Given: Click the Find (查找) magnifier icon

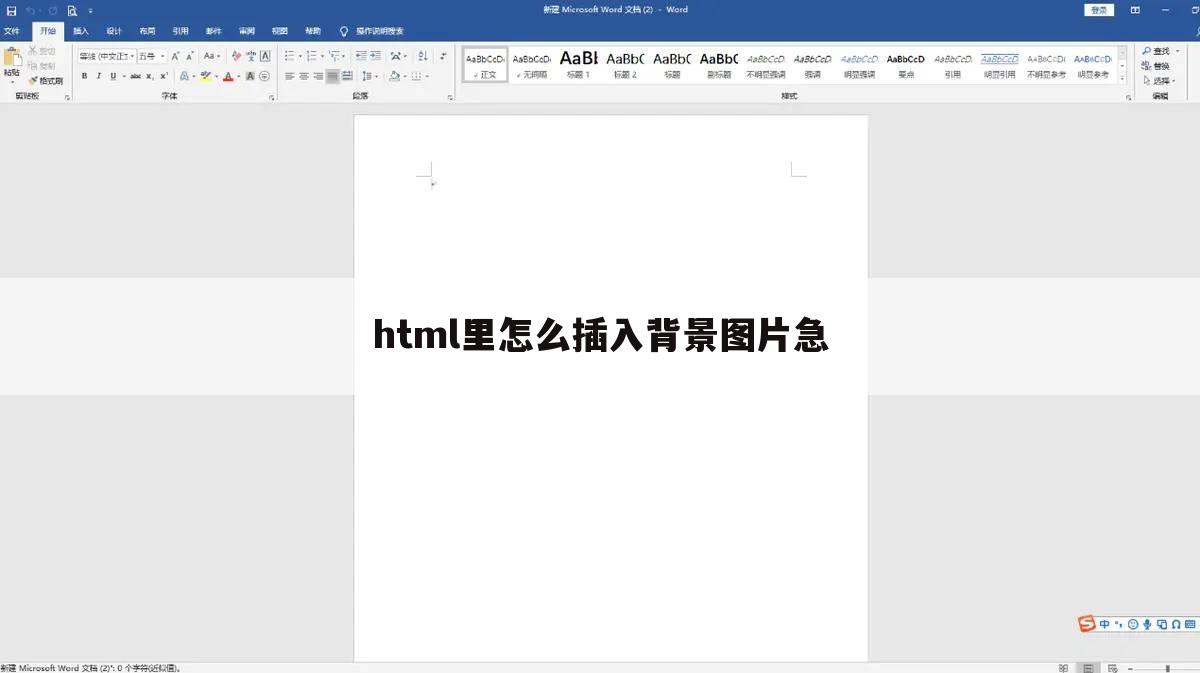Looking at the screenshot, I should pos(1146,50).
